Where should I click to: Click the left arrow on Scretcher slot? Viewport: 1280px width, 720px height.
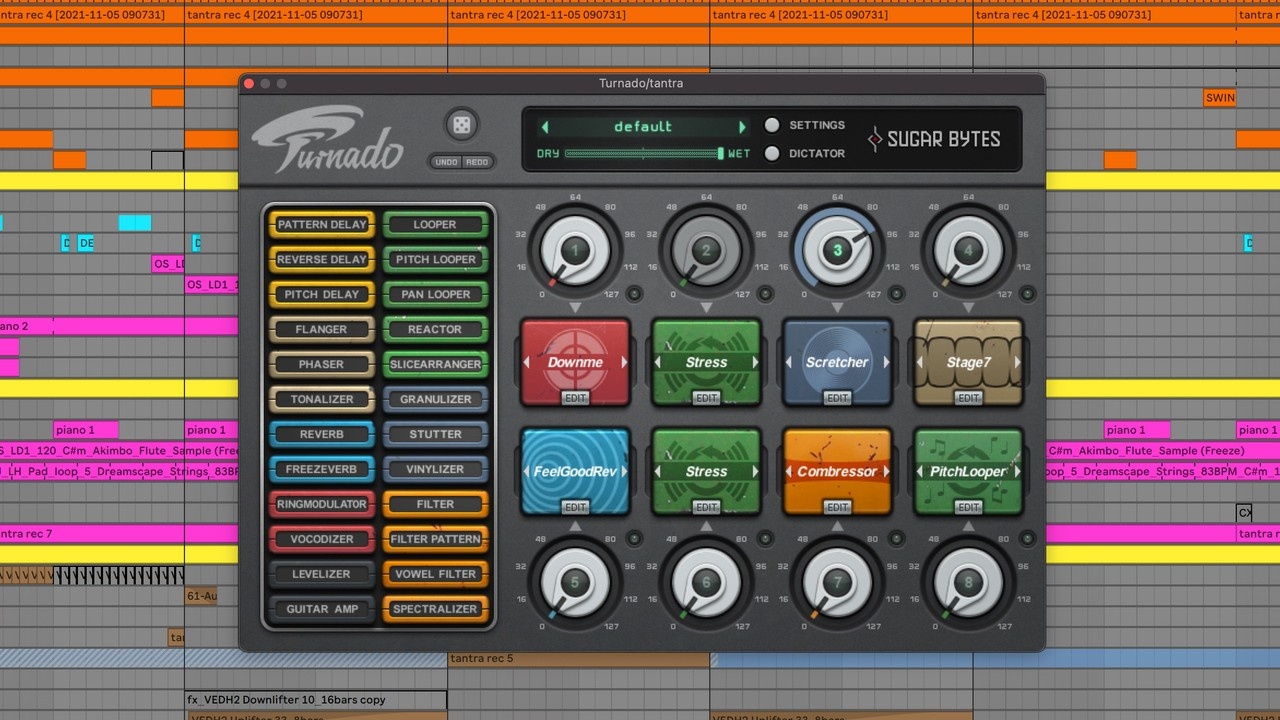click(789, 362)
